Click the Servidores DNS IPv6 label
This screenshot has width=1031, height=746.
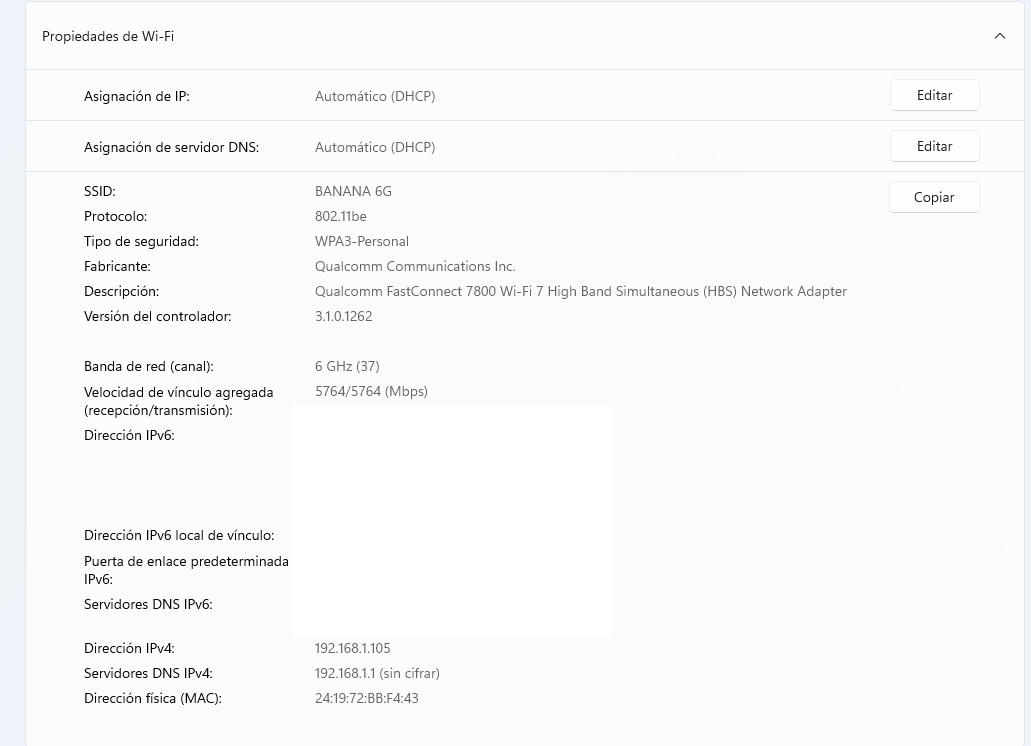148,604
